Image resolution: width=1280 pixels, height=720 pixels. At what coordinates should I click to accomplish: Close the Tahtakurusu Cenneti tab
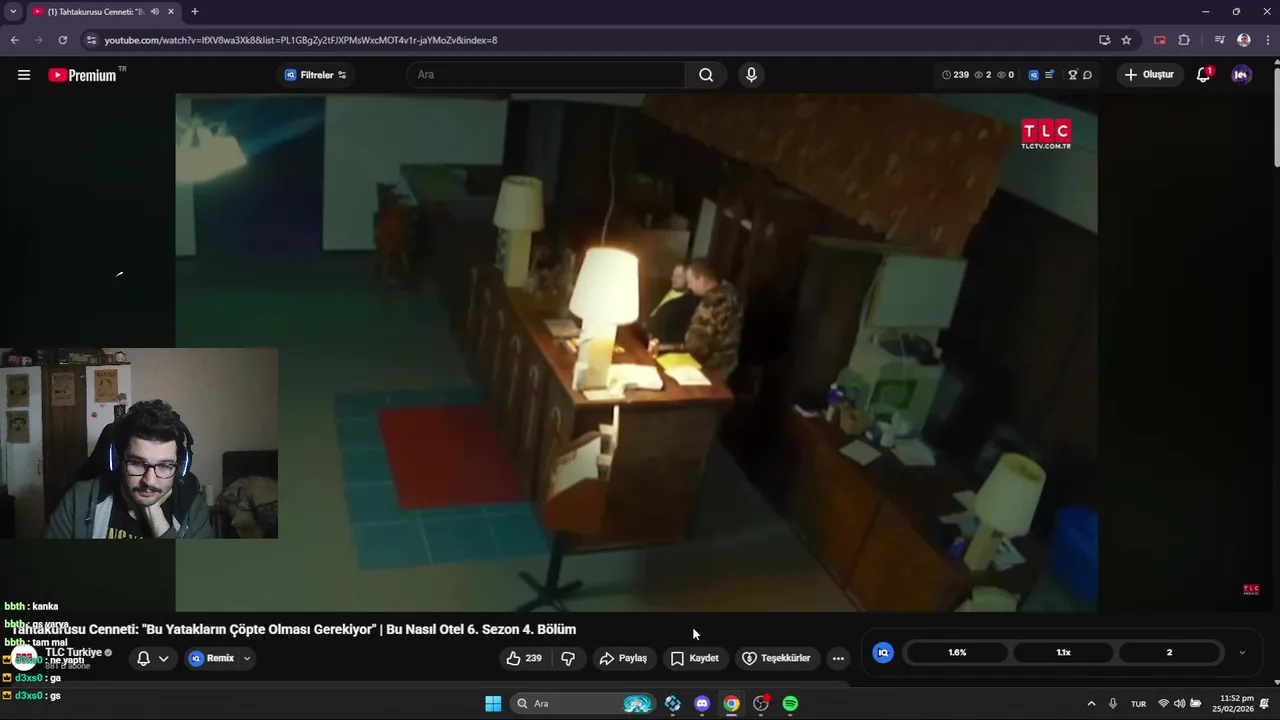[x=171, y=12]
